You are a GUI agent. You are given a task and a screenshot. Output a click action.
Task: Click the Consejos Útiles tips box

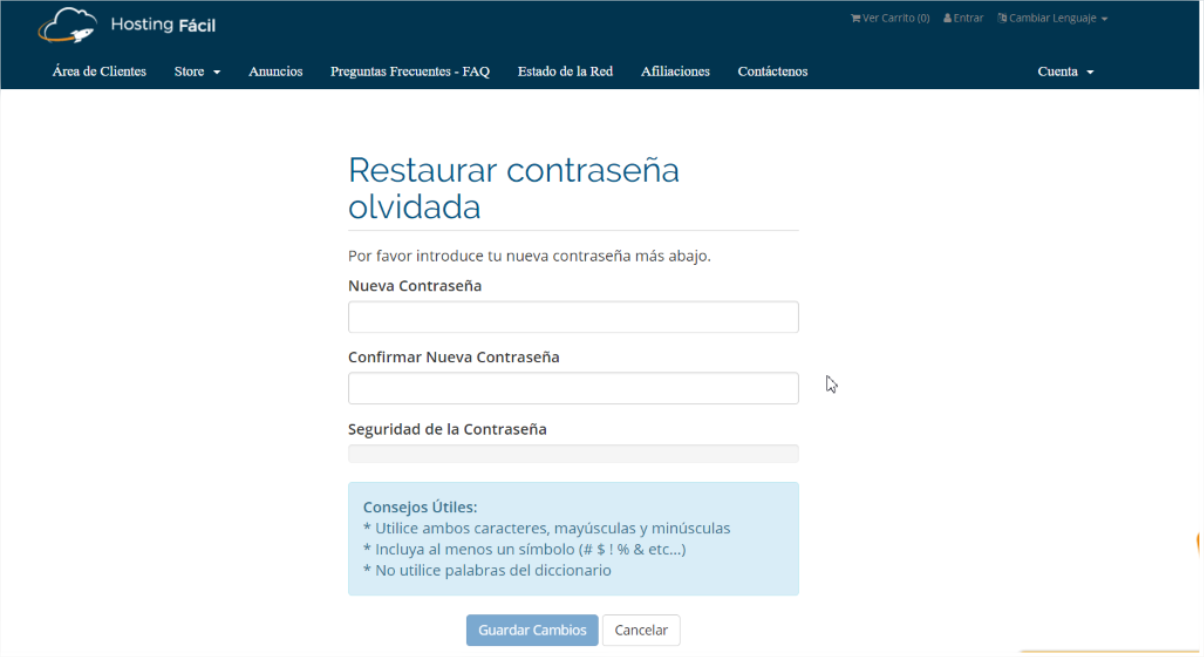point(573,538)
